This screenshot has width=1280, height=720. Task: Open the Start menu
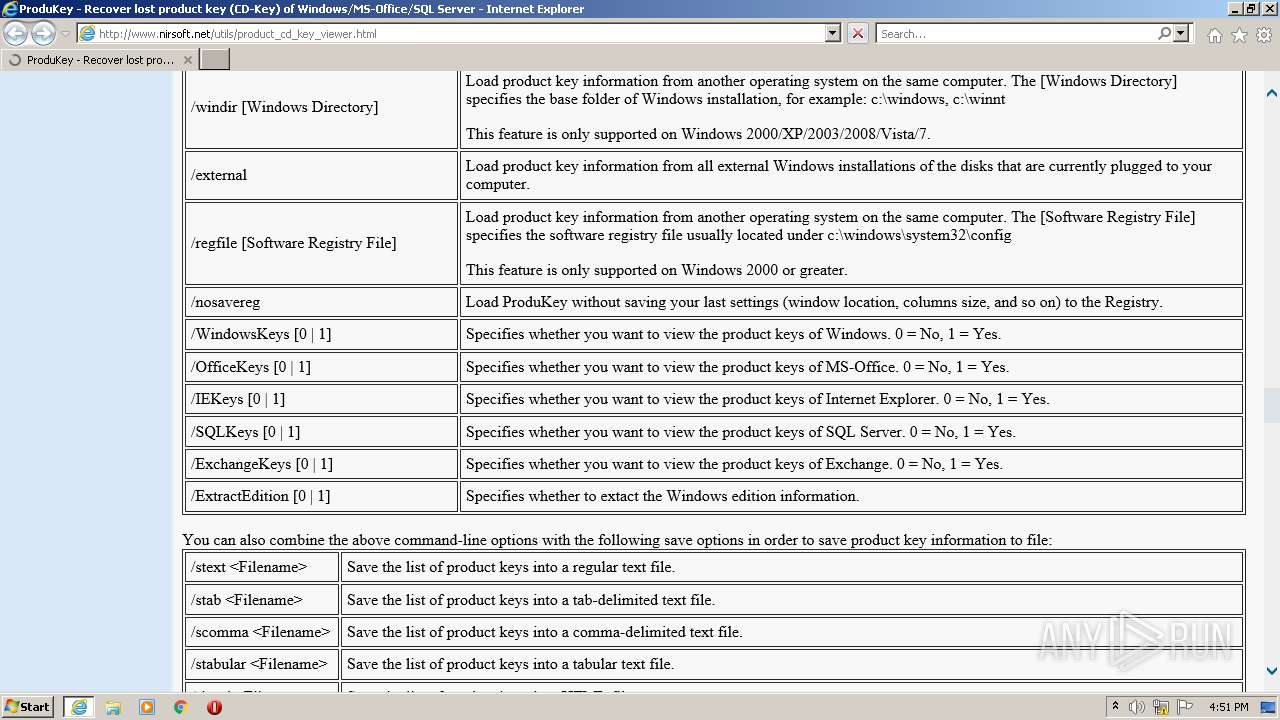tap(27, 706)
